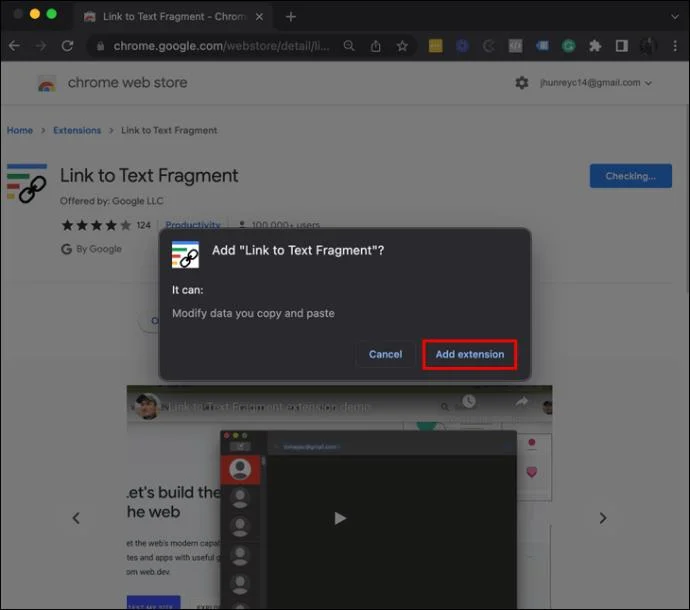Open Web Store settings gear
The image size is (690, 610).
point(521,83)
